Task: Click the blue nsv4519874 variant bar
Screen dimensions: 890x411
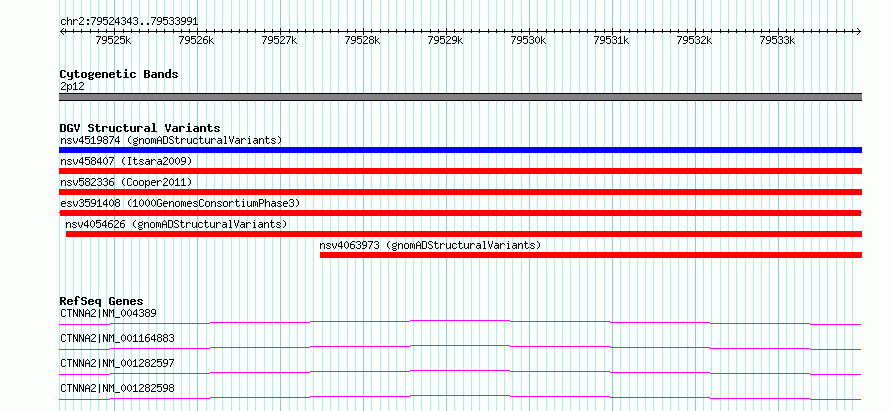Action: (x=460, y=150)
